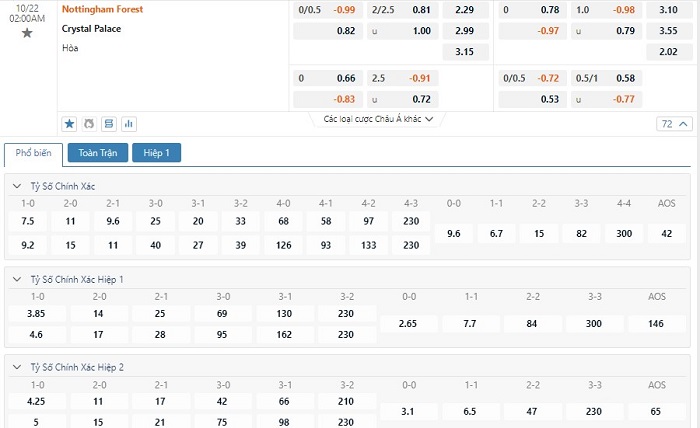Collapse markets with the 72 counter button
This screenshot has width=700, height=428.
click(x=673, y=124)
